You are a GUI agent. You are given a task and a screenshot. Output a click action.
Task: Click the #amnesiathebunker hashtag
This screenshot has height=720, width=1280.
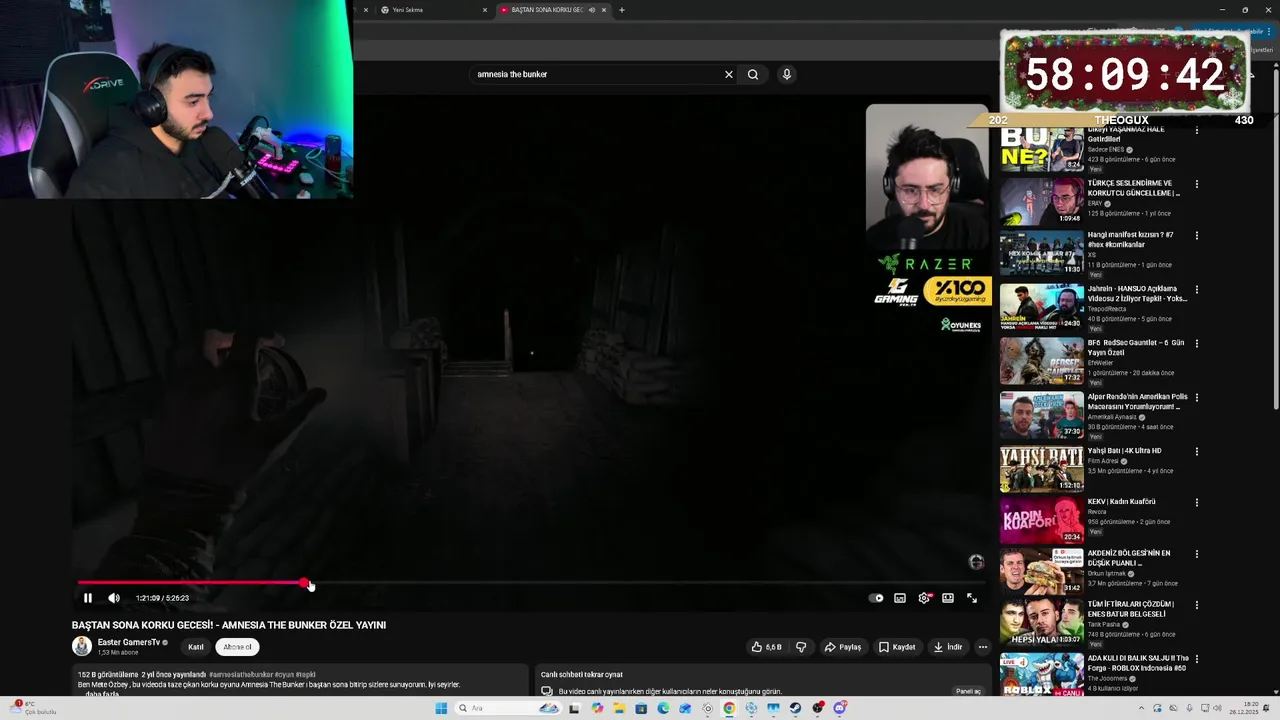(240, 675)
